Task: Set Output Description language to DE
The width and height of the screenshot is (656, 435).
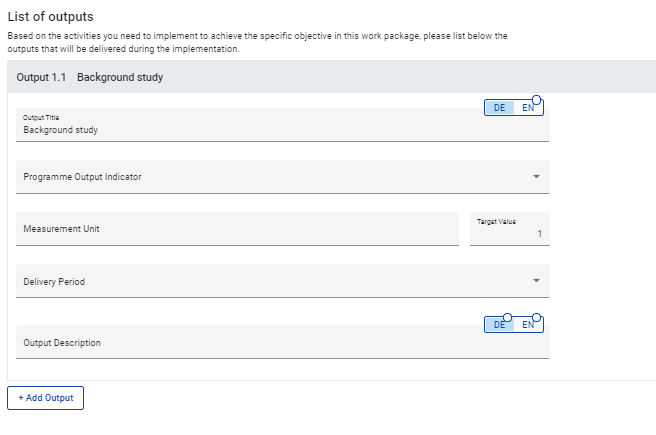Action: coord(499,325)
